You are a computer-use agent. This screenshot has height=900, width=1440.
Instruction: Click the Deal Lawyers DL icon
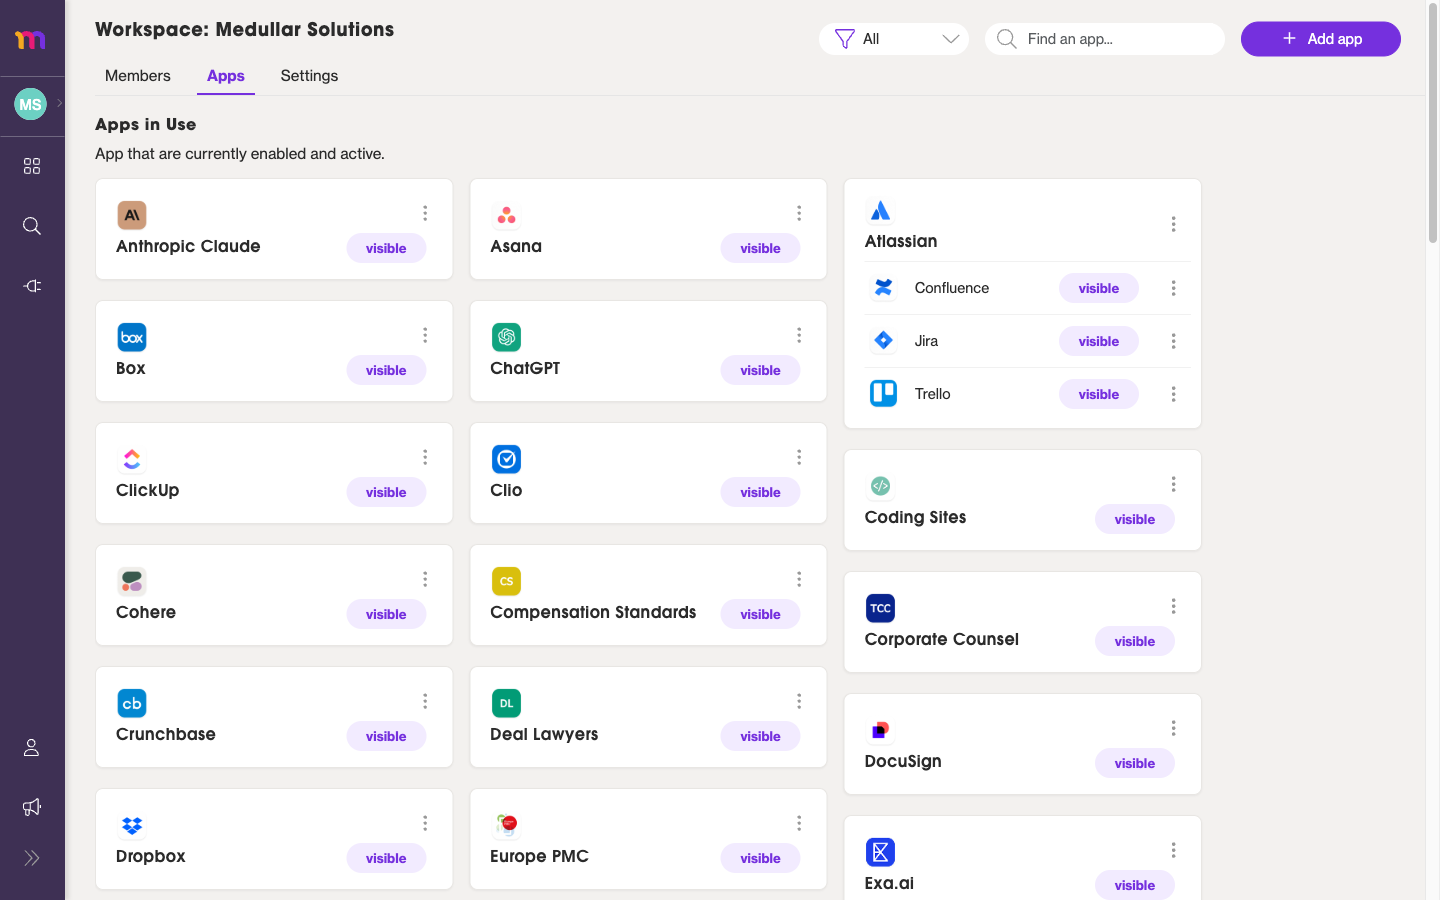506,703
